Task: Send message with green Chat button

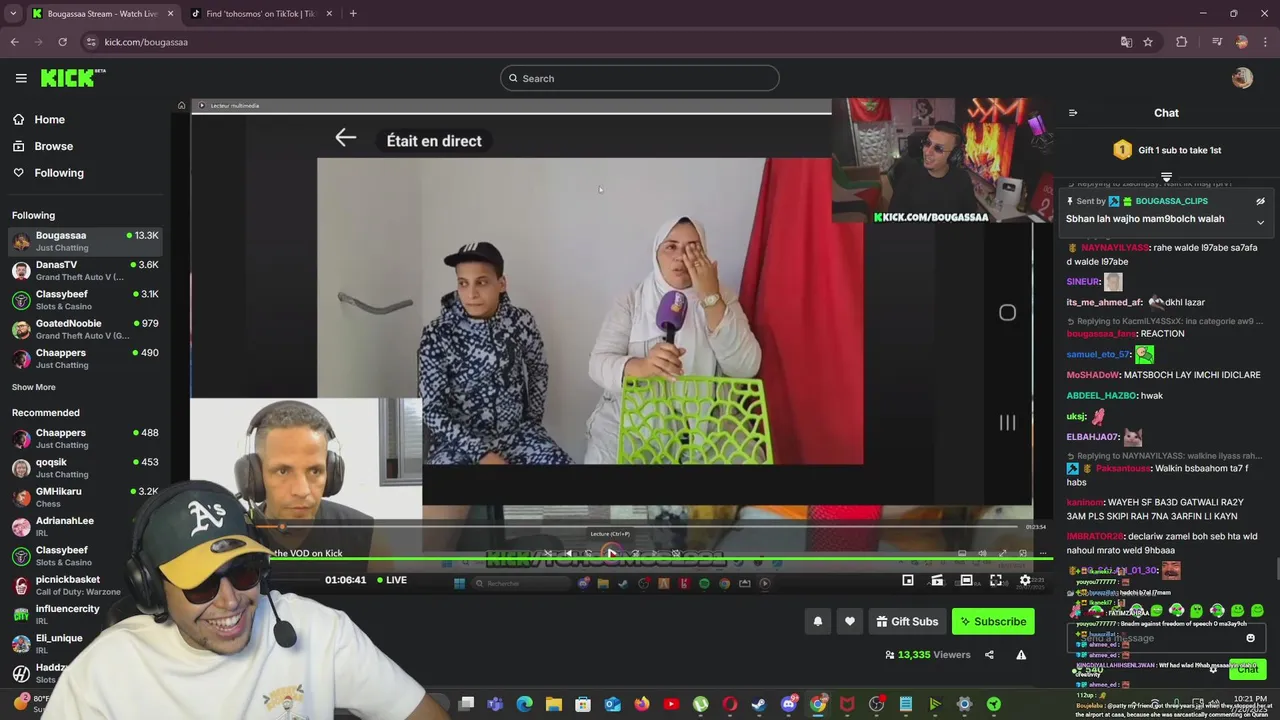Action: click(x=1247, y=669)
